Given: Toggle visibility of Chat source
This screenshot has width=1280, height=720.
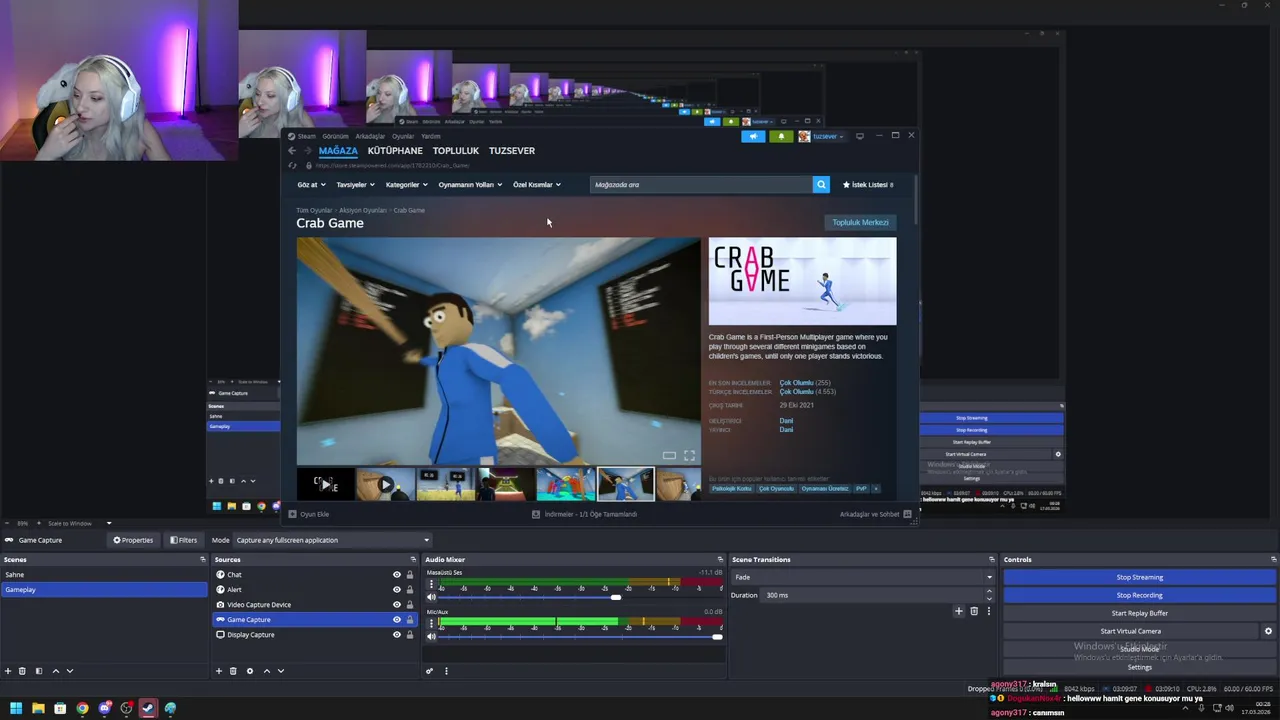Looking at the screenshot, I should click(397, 575).
